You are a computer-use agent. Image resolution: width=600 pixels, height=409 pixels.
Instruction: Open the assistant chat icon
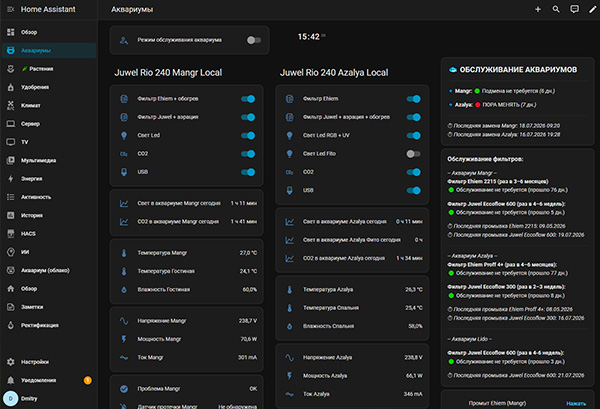574,9
